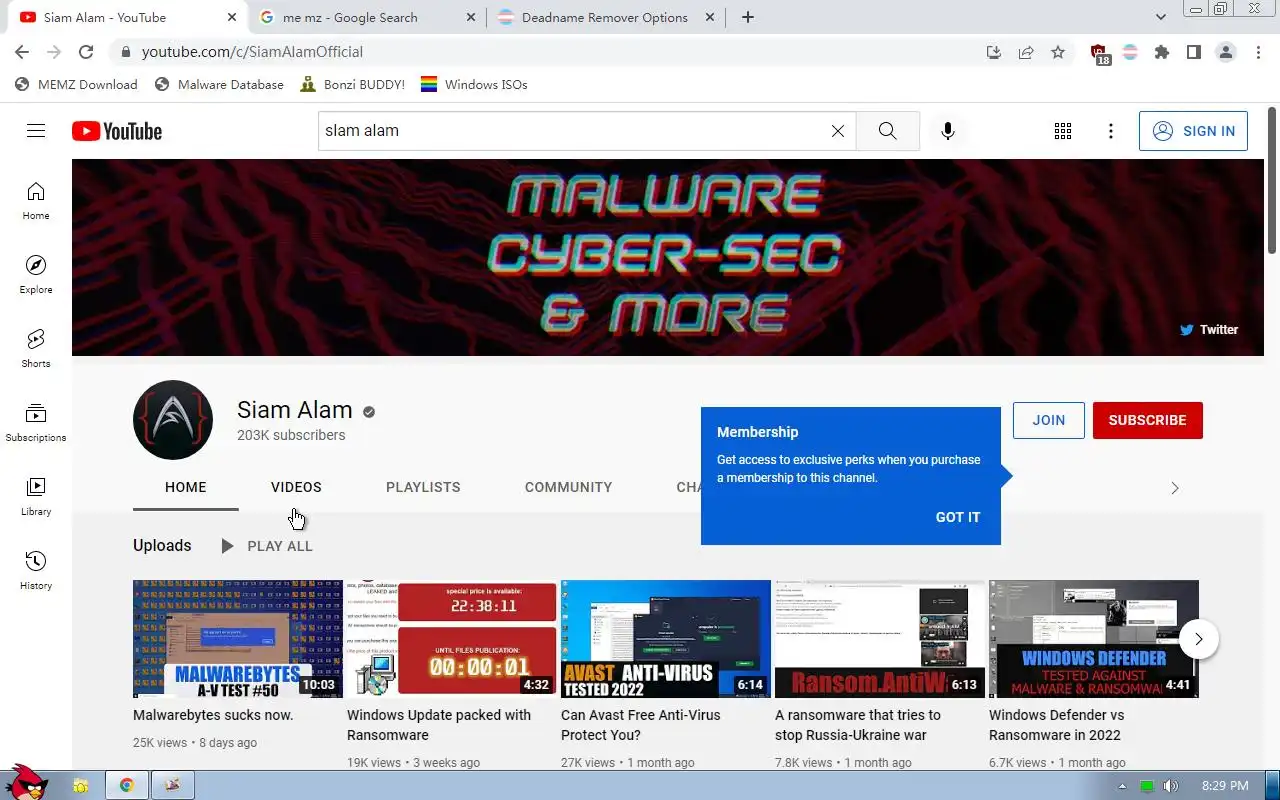Show more channel tabs with right chevron
Viewport: 1280px width, 800px height.
[x=1175, y=488]
